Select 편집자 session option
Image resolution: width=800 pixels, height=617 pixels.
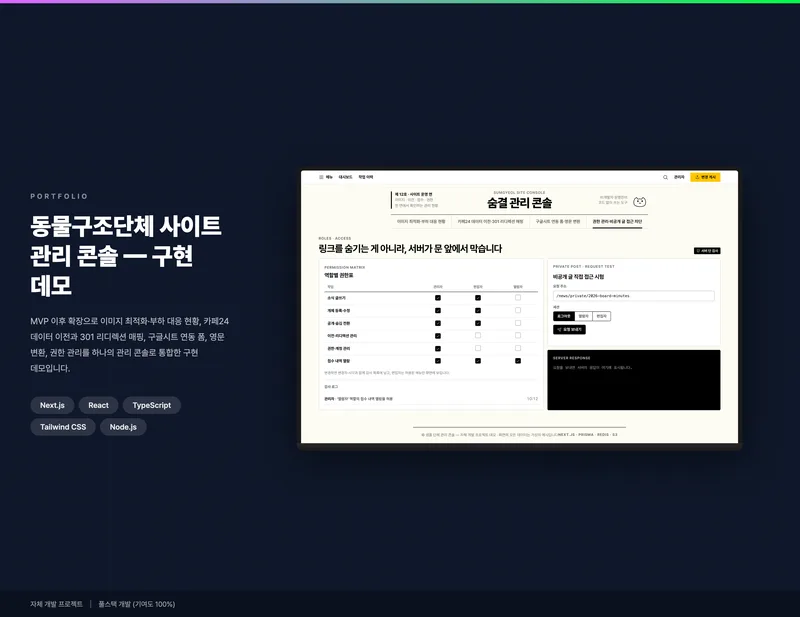pos(602,316)
